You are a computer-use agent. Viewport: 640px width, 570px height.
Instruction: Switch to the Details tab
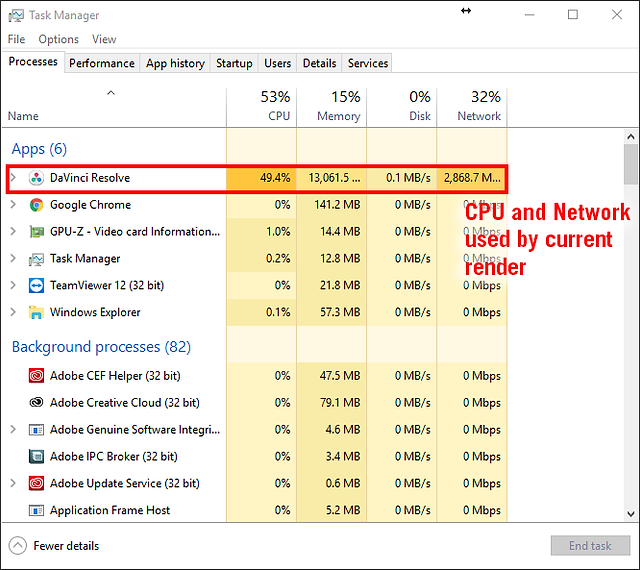pyautogui.click(x=320, y=63)
